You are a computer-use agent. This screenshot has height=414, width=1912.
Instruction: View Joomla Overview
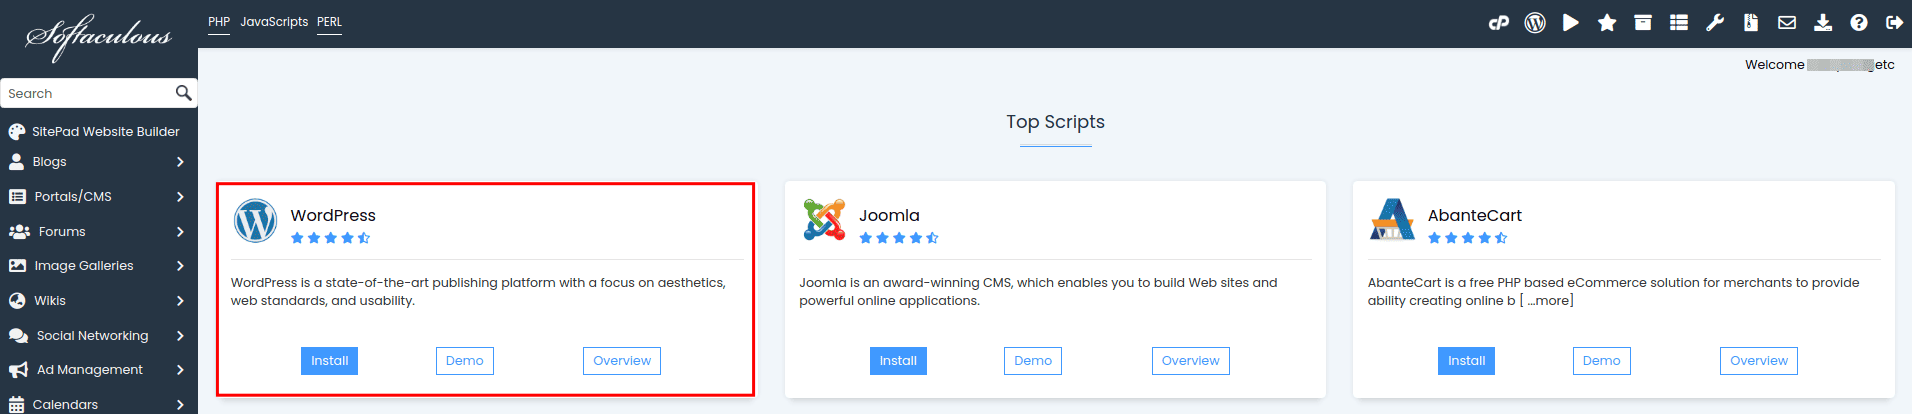[x=1191, y=361]
